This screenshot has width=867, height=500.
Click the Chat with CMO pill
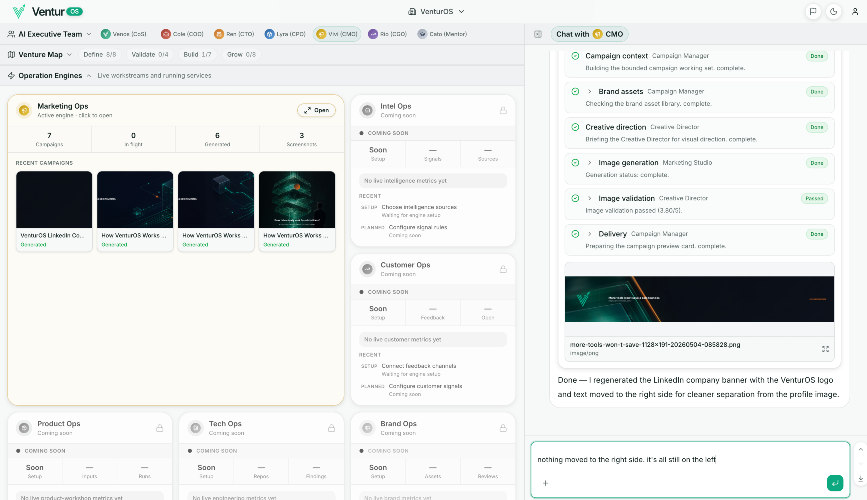point(590,34)
